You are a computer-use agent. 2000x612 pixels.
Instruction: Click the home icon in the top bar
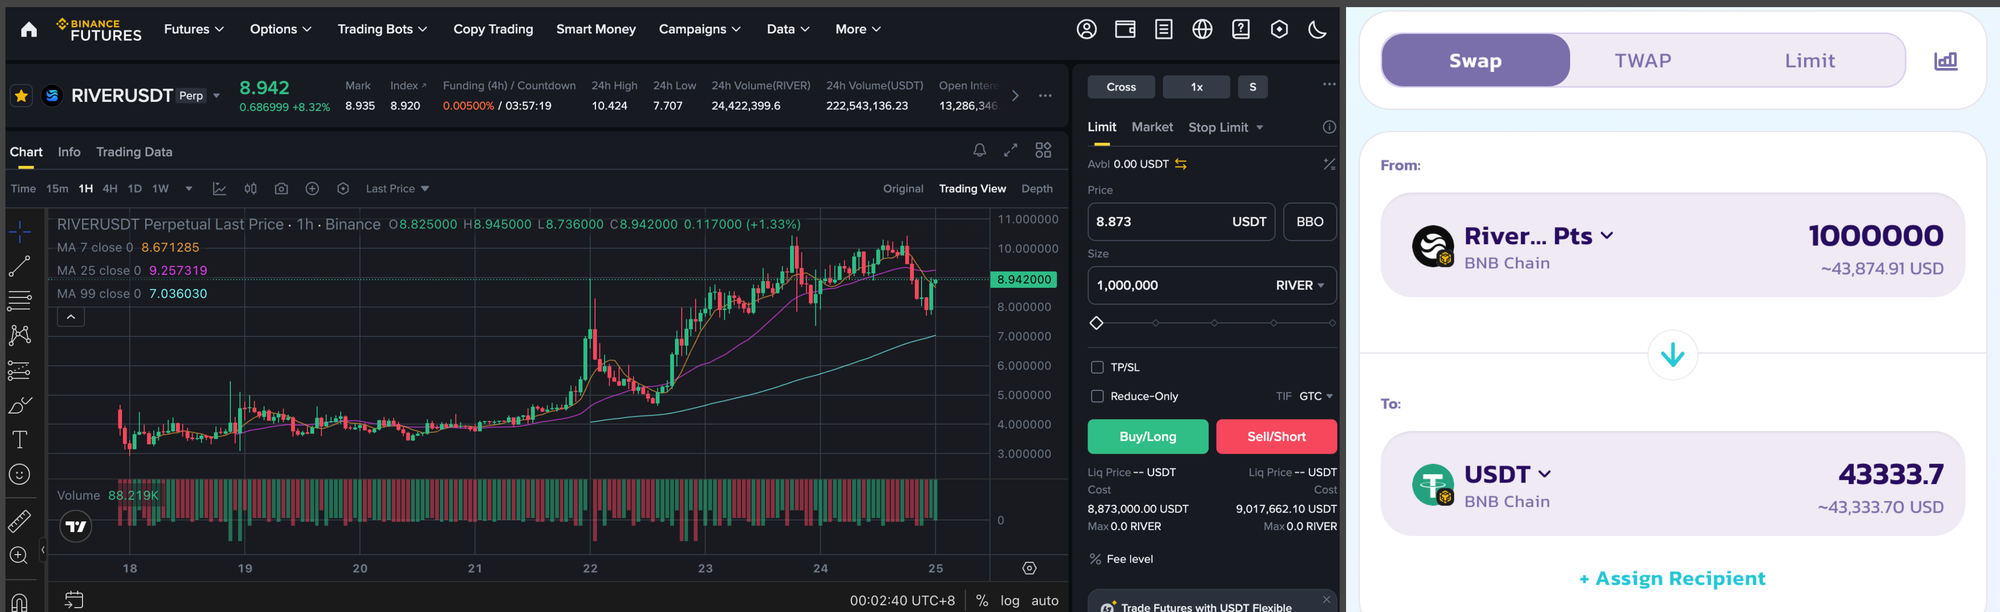pos(29,30)
